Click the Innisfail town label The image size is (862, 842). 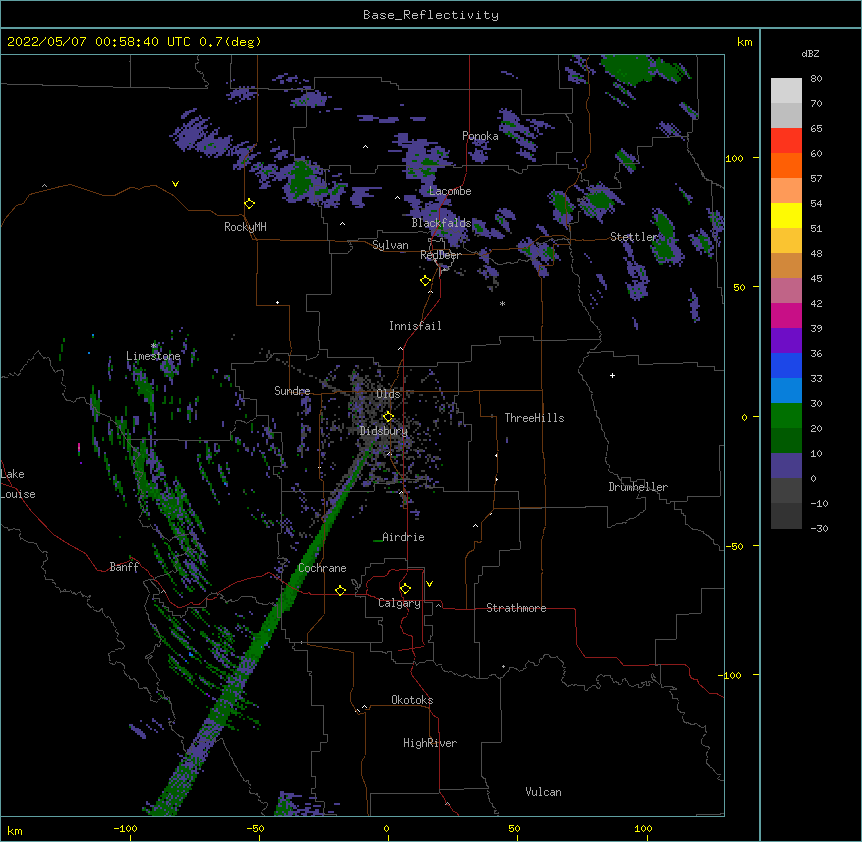pyautogui.click(x=415, y=326)
